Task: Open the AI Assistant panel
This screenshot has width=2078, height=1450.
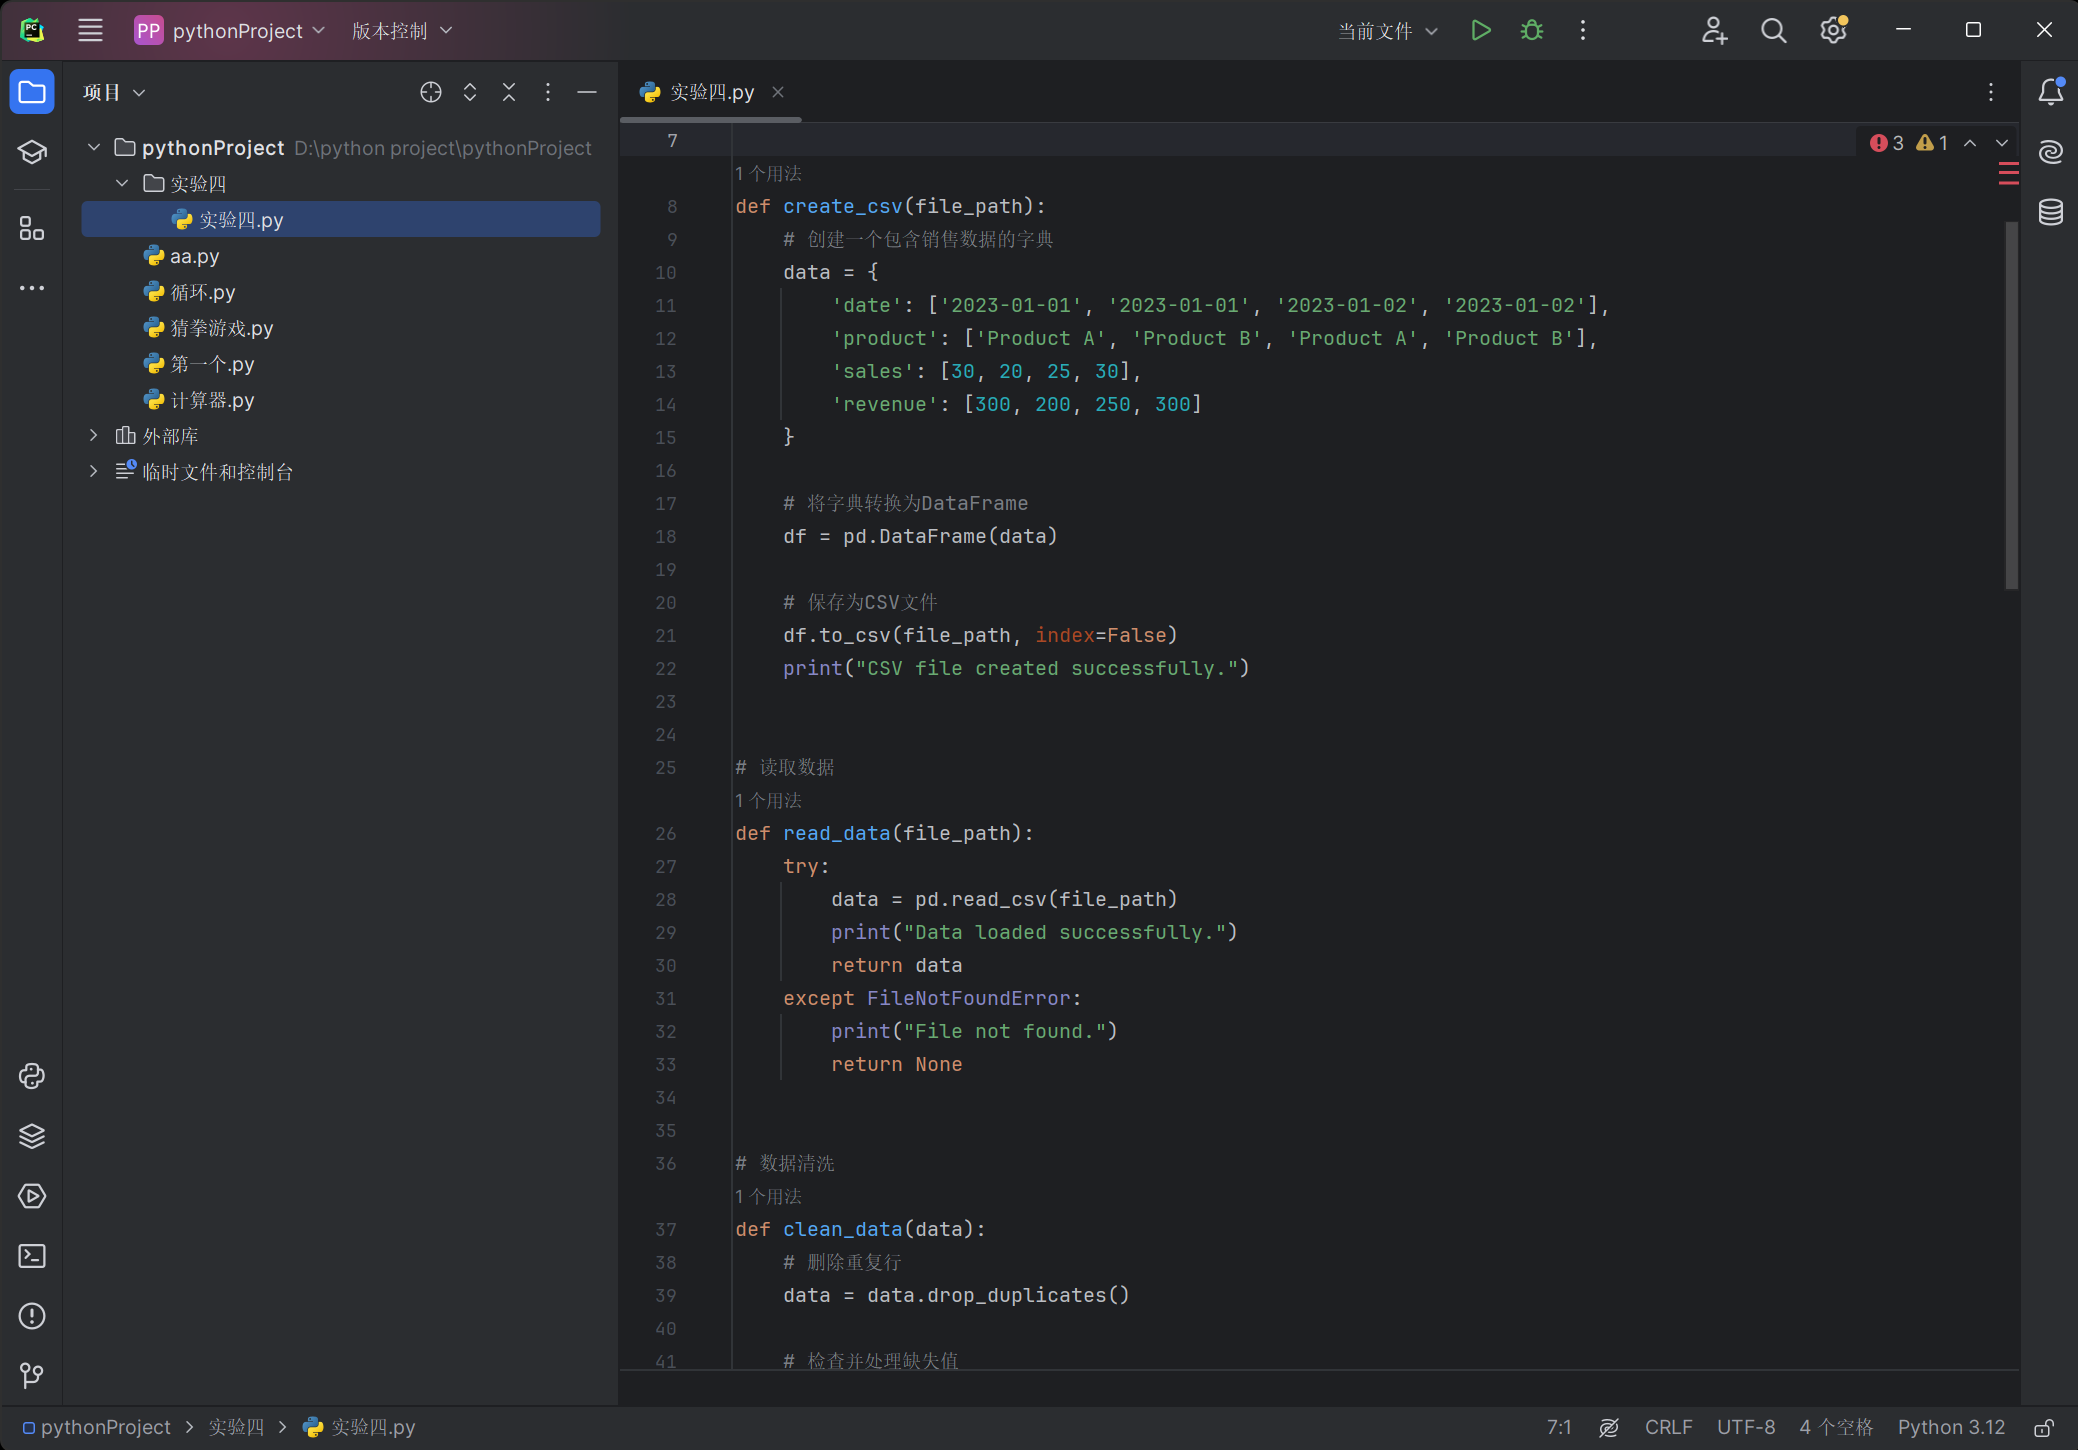Action: point(2051,152)
